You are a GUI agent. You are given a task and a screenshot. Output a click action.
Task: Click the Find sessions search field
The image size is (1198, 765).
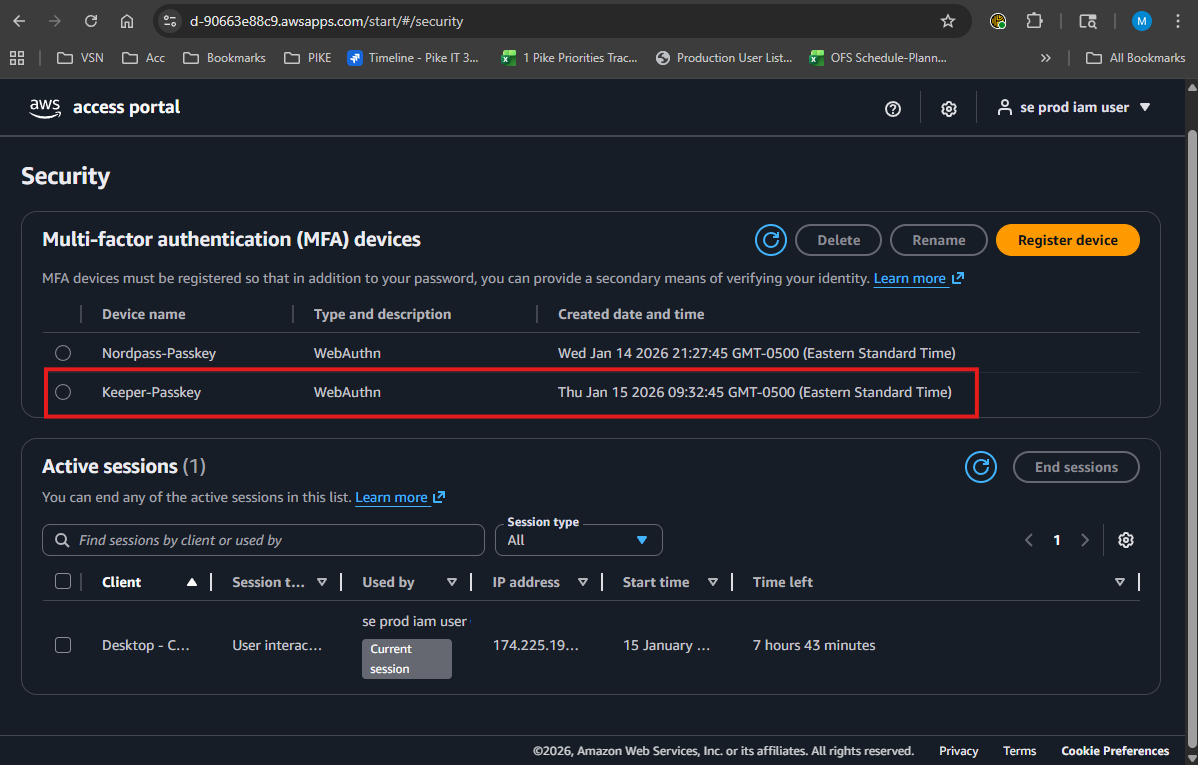(x=264, y=540)
